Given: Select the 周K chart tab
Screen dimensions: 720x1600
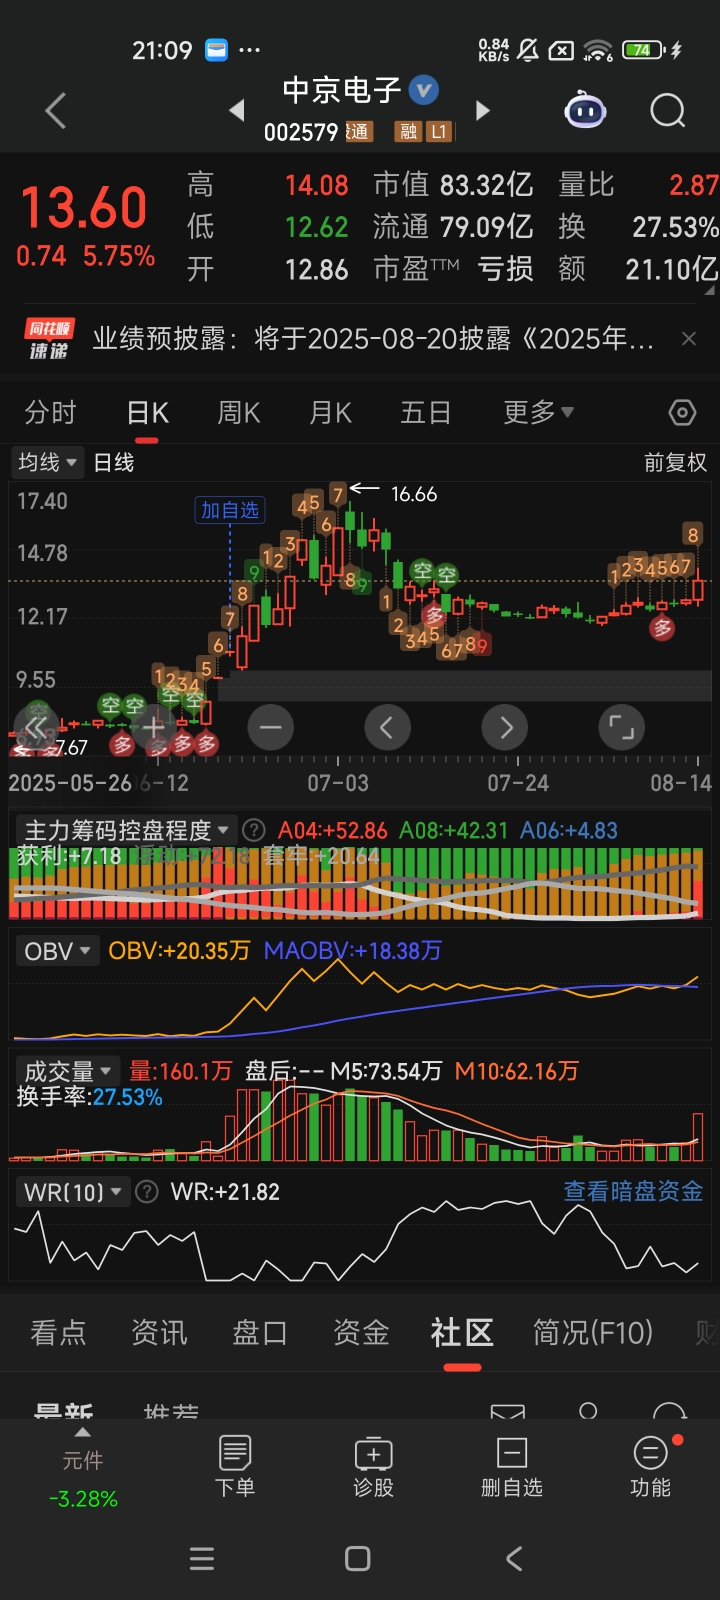Looking at the screenshot, I should pos(238,412).
